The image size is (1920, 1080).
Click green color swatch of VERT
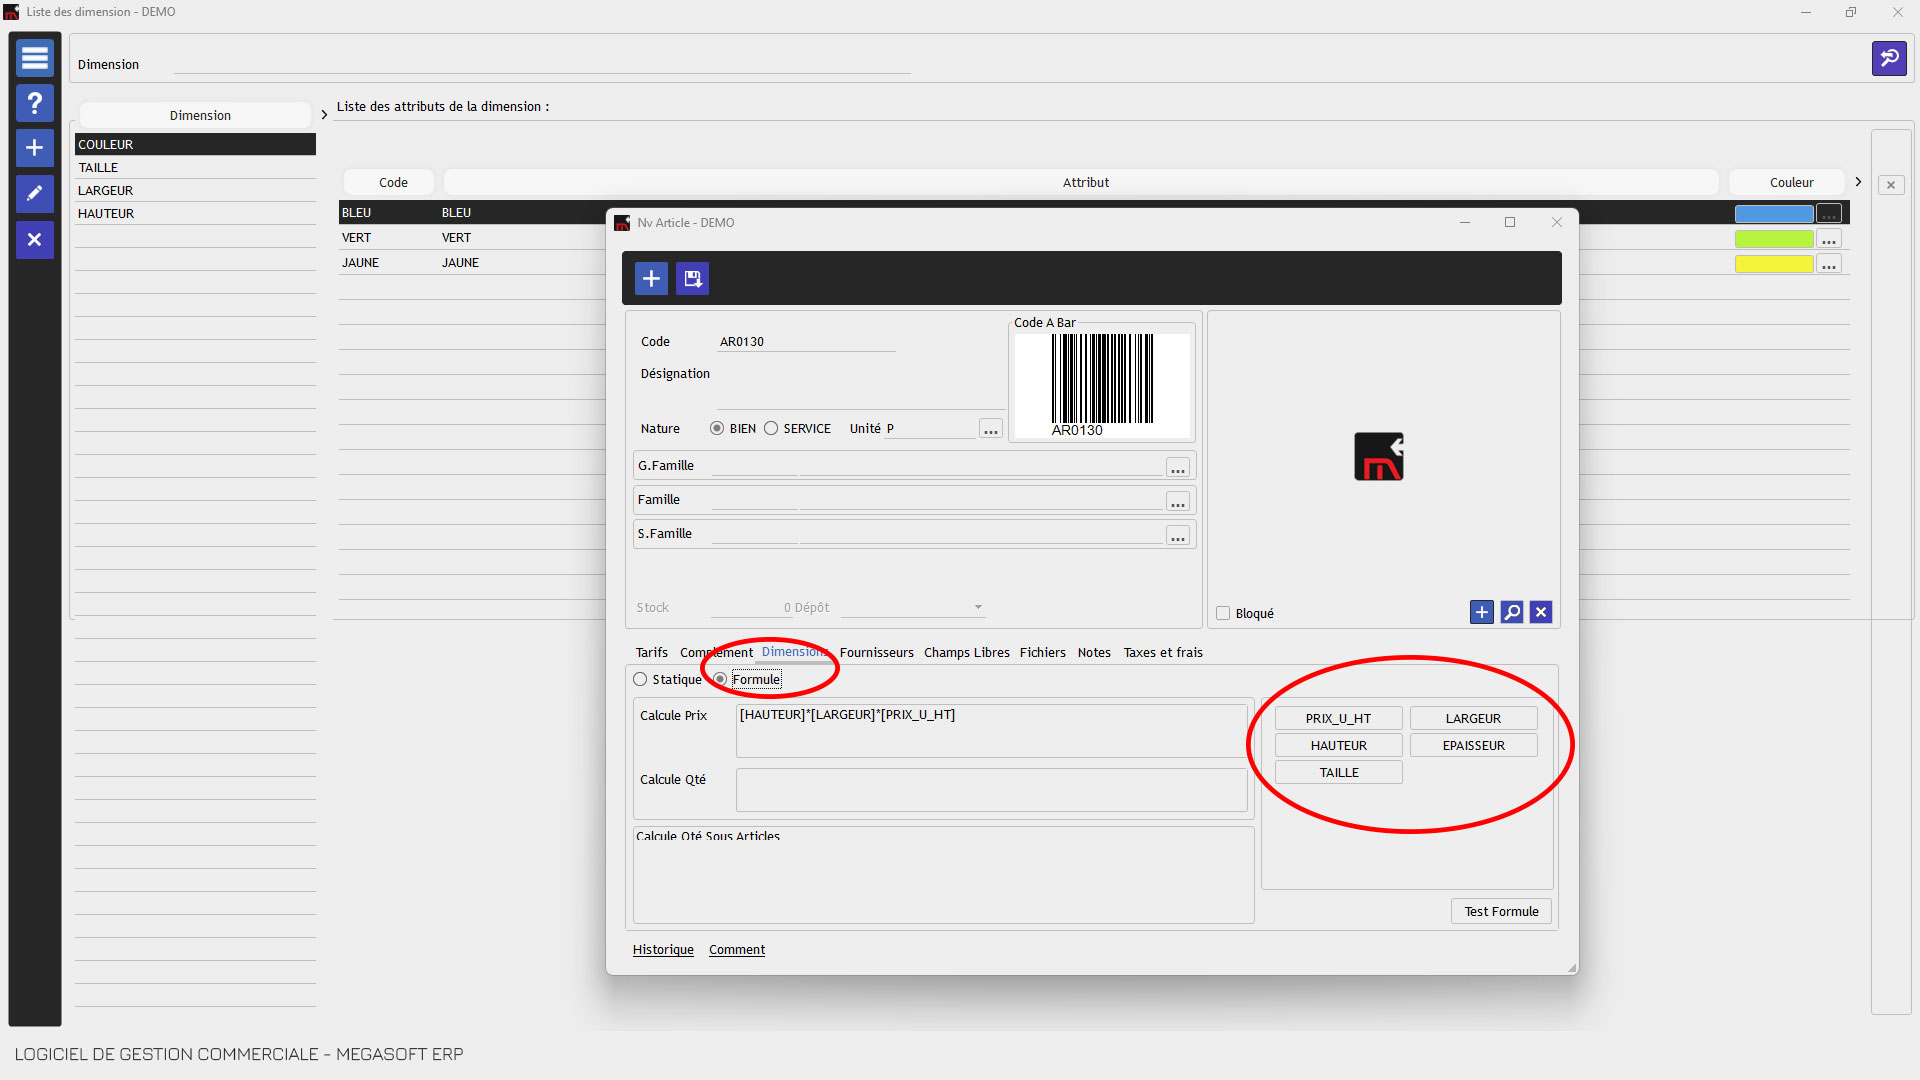coord(1773,239)
